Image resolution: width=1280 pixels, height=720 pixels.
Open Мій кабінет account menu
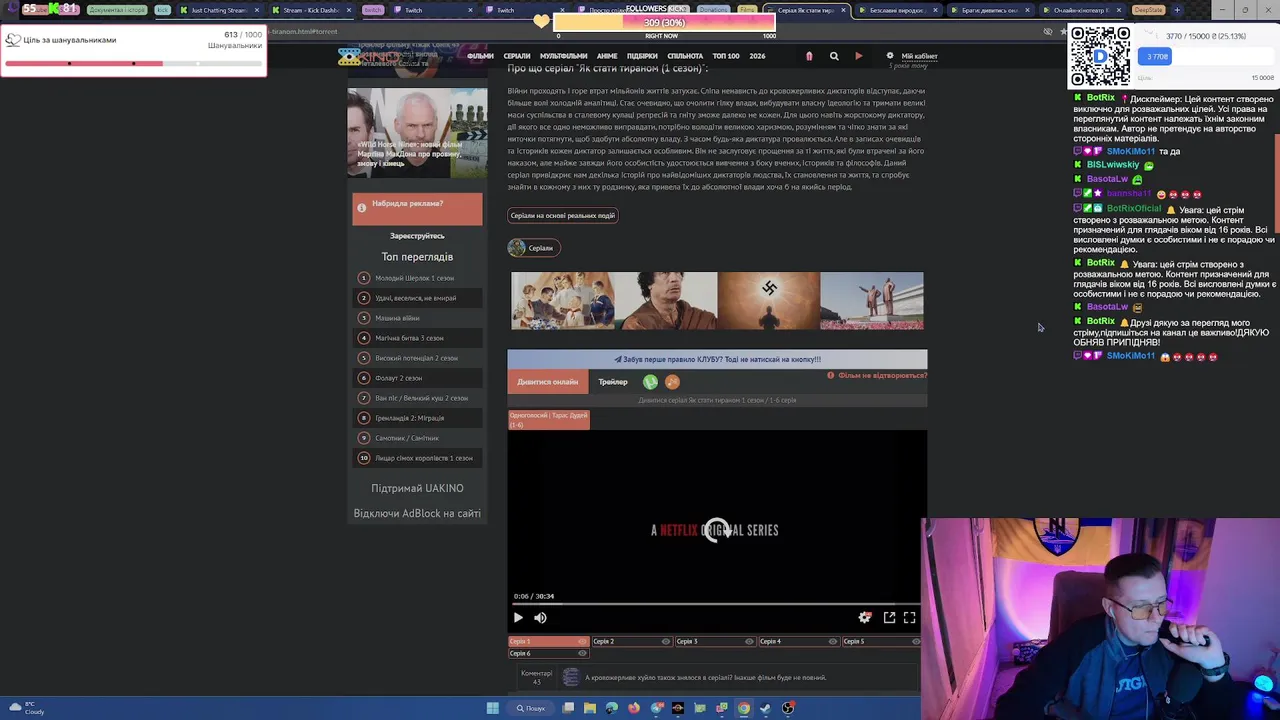(x=919, y=56)
